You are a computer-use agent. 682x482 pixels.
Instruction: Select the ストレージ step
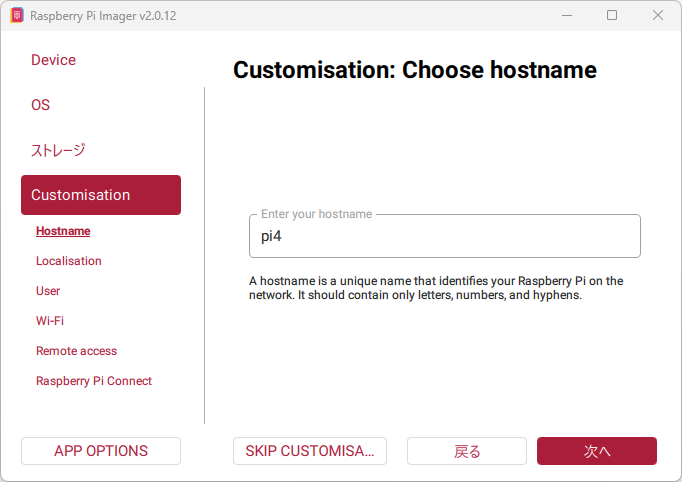(x=58, y=150)
